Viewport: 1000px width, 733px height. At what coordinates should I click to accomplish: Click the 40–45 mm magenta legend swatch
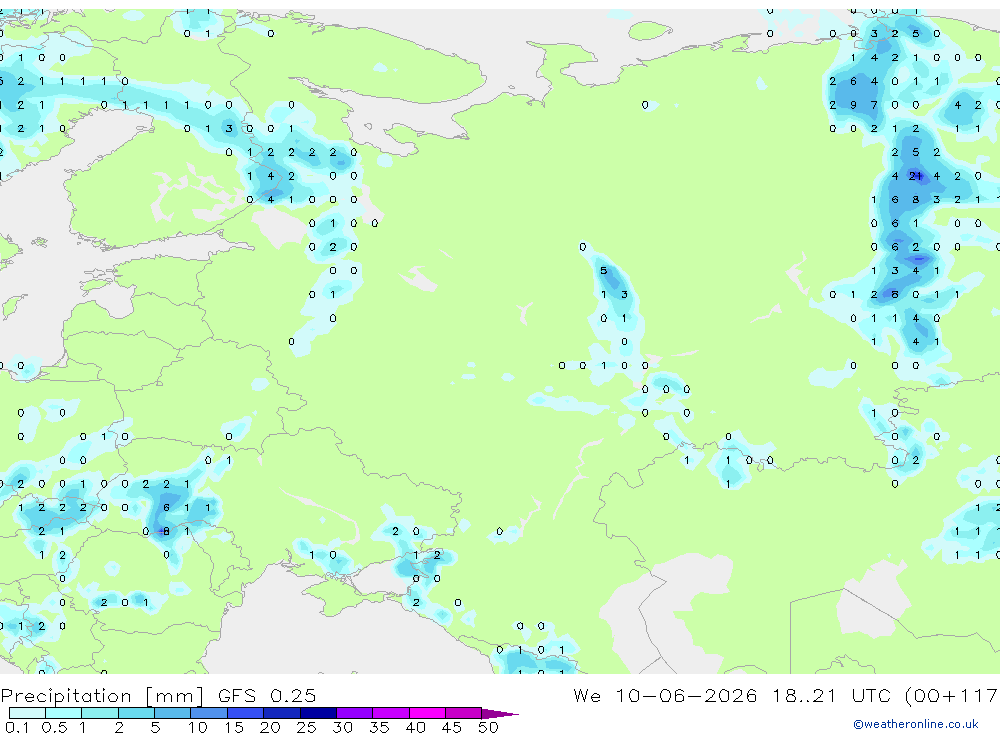tap(427, 713)
